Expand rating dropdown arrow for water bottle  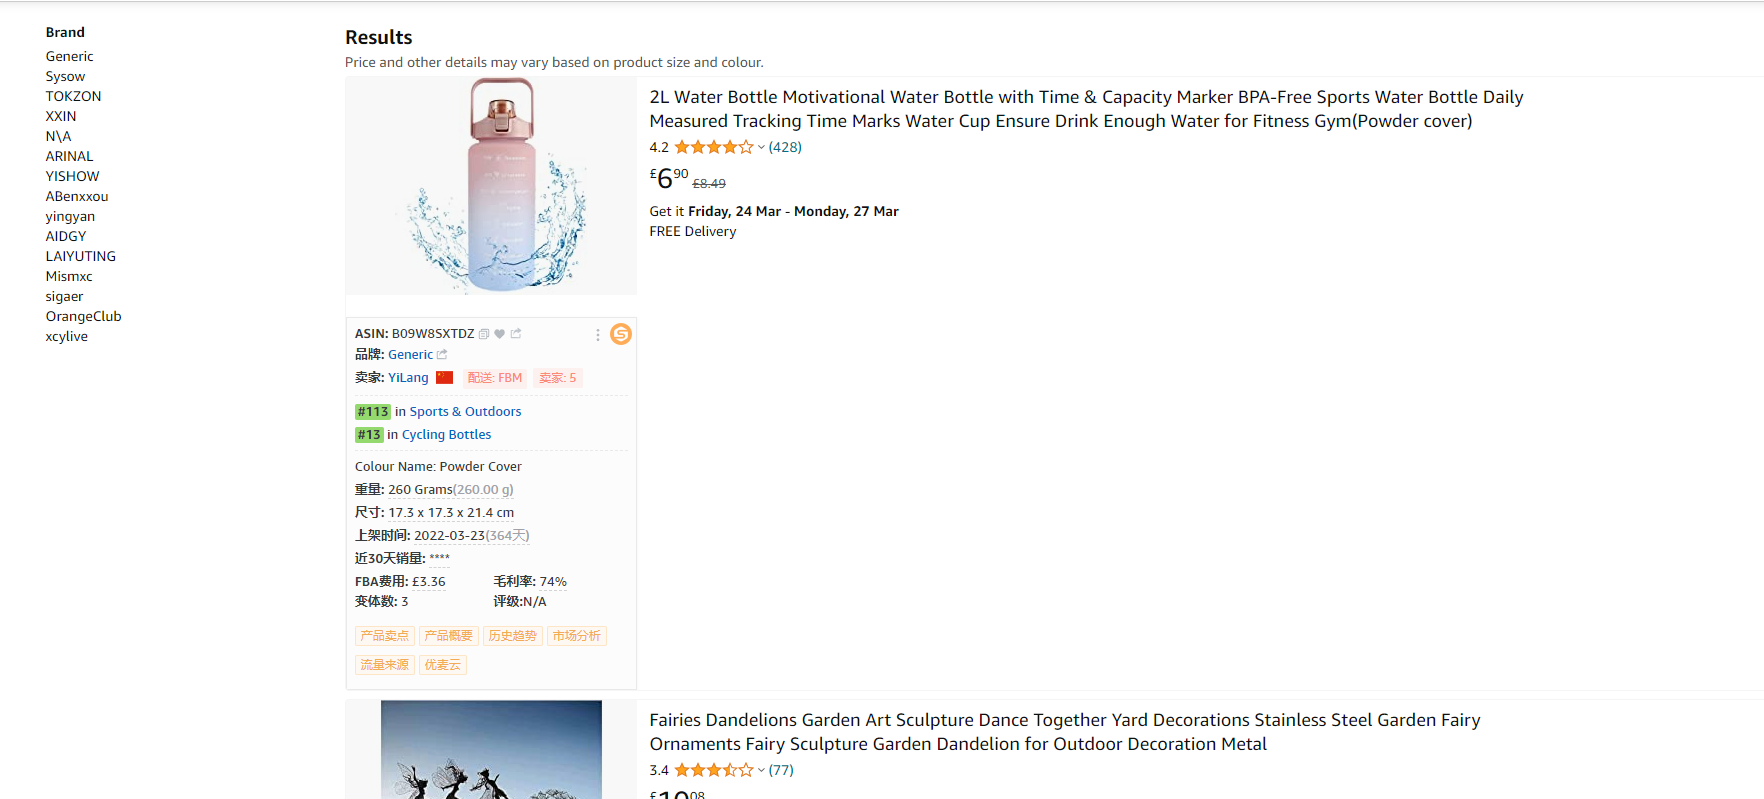coord(761,148)
